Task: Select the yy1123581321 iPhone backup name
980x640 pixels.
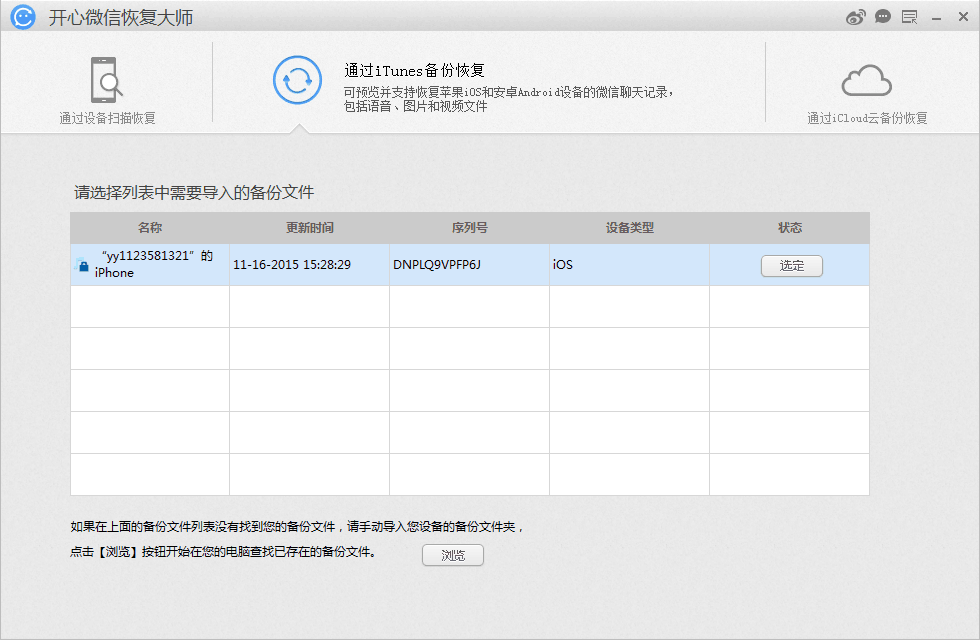Action: 154,264
